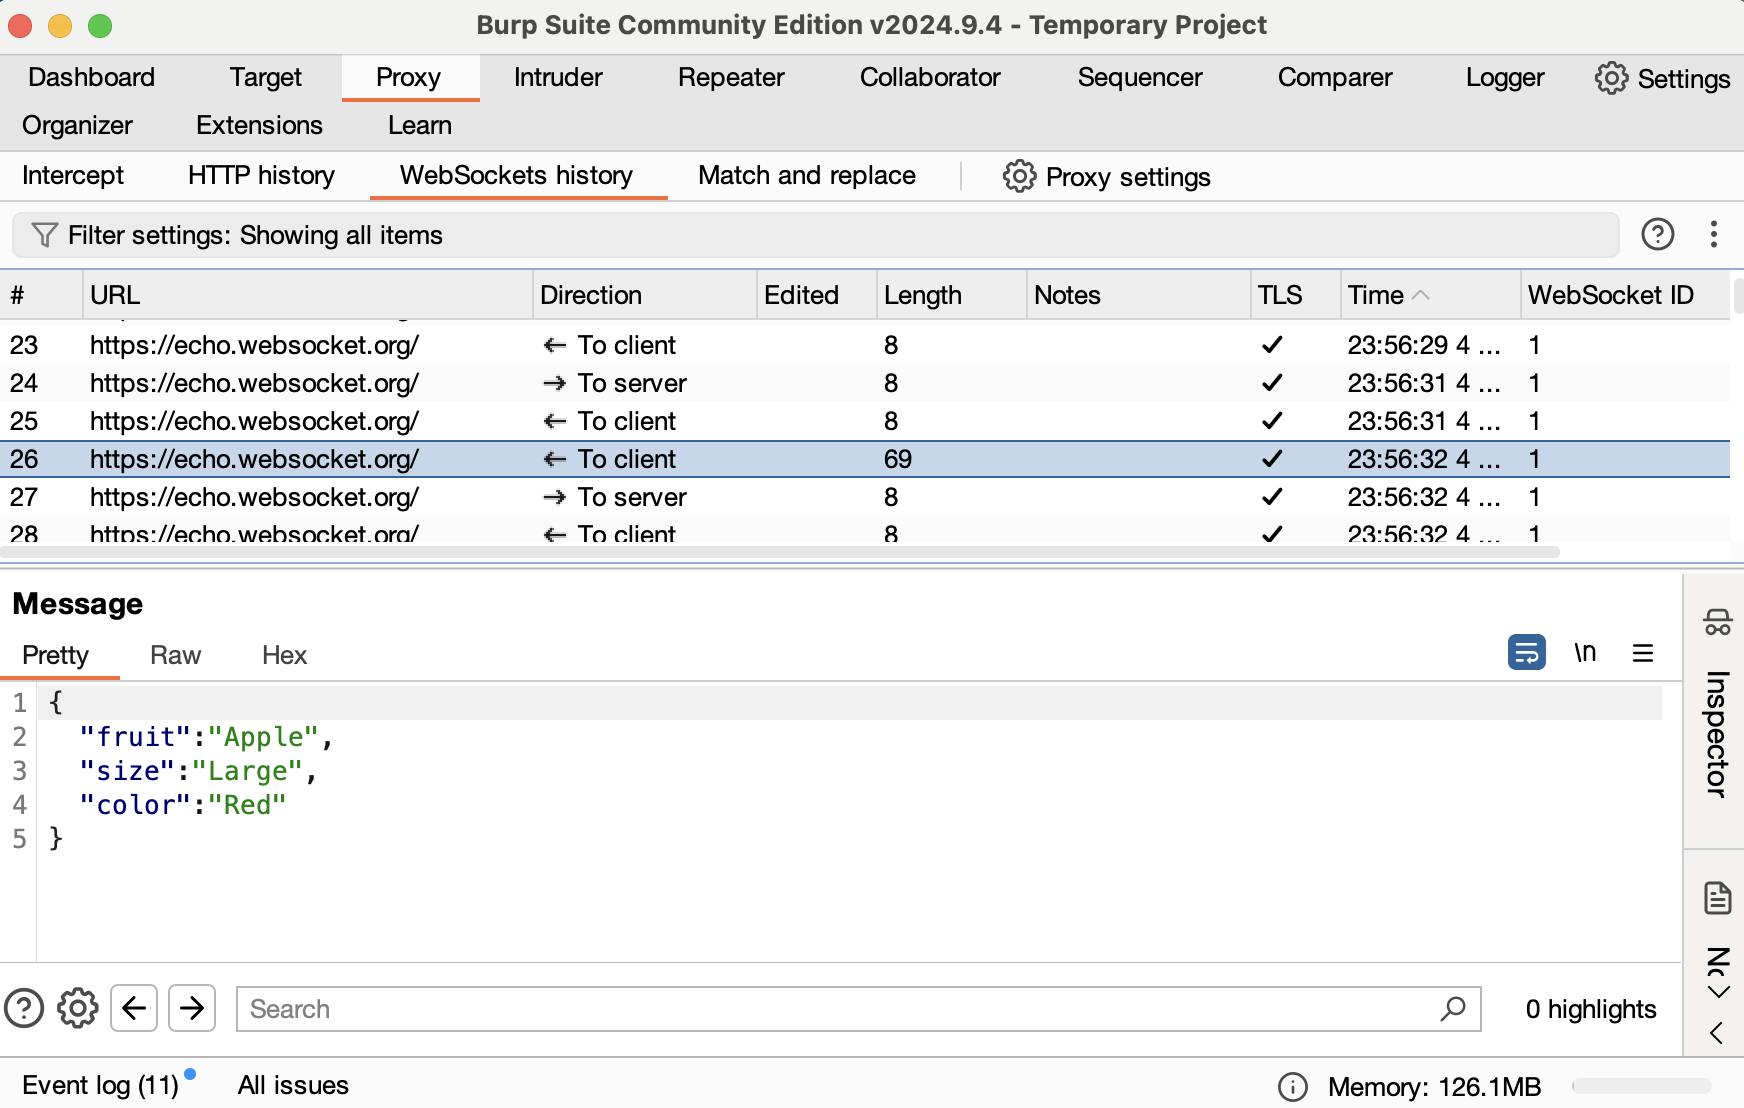Go to next search match arrow
The image size is (1744, 1108).
pyautogui.click(x=192, y=1008)
